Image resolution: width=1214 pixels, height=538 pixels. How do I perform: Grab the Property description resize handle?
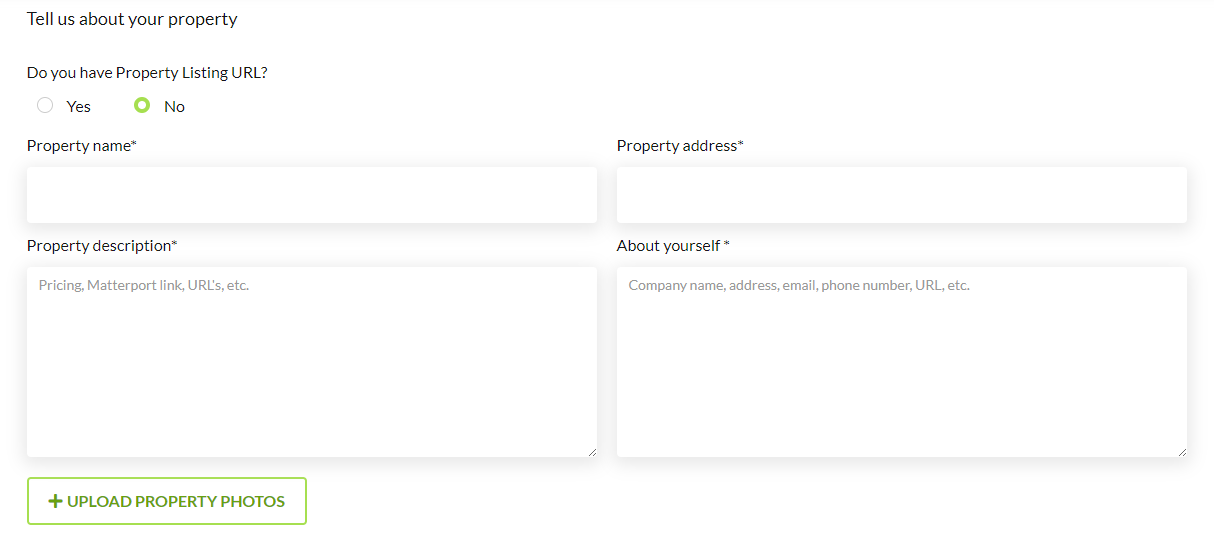pos(592,452)
